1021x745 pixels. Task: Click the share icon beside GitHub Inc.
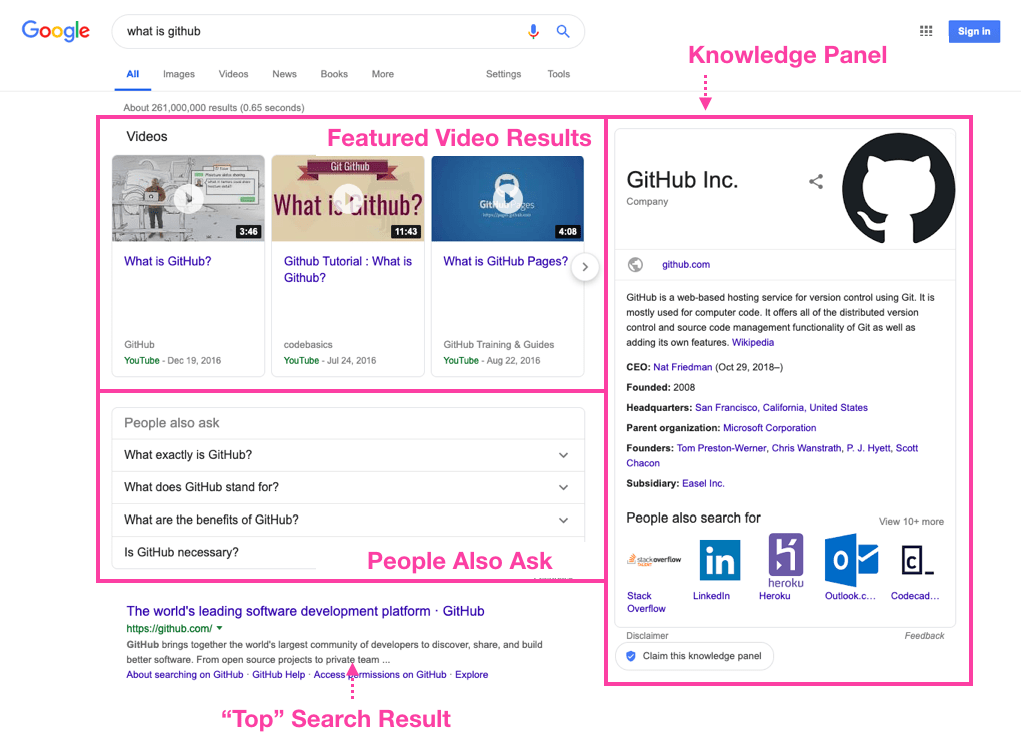click(x=816, y=182)
